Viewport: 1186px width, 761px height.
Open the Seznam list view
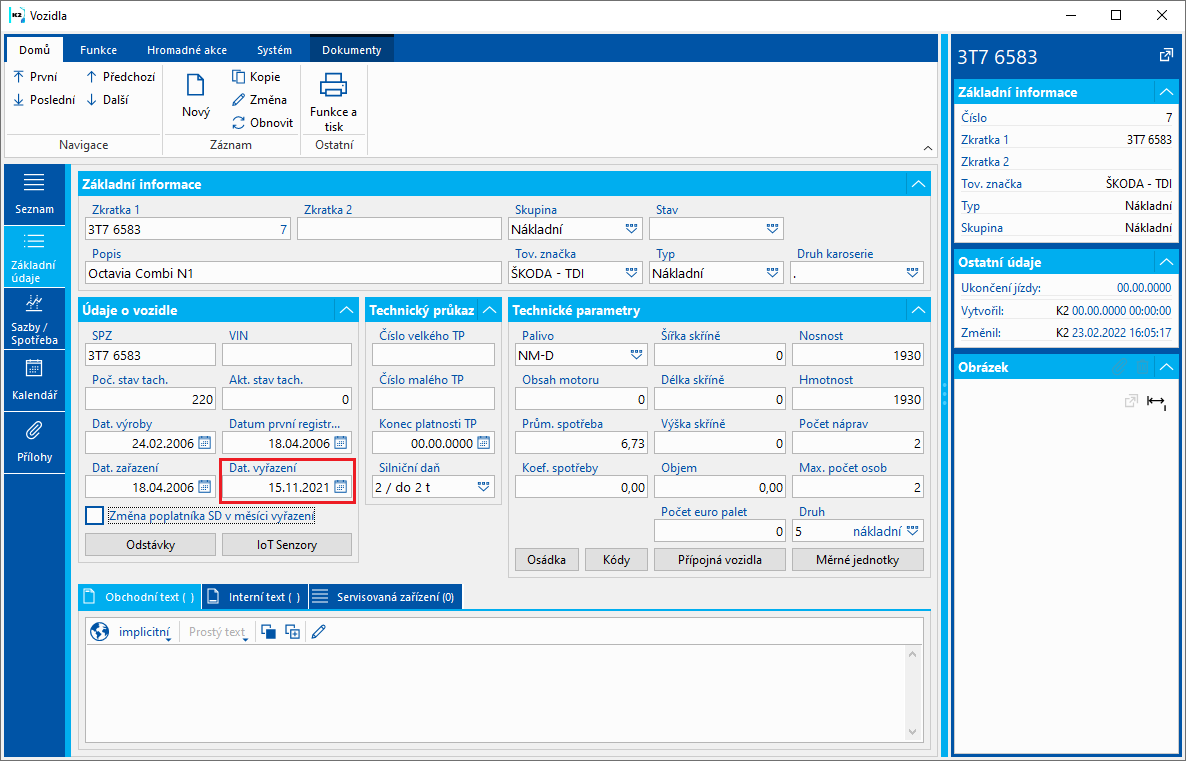[x=34, y=194]
